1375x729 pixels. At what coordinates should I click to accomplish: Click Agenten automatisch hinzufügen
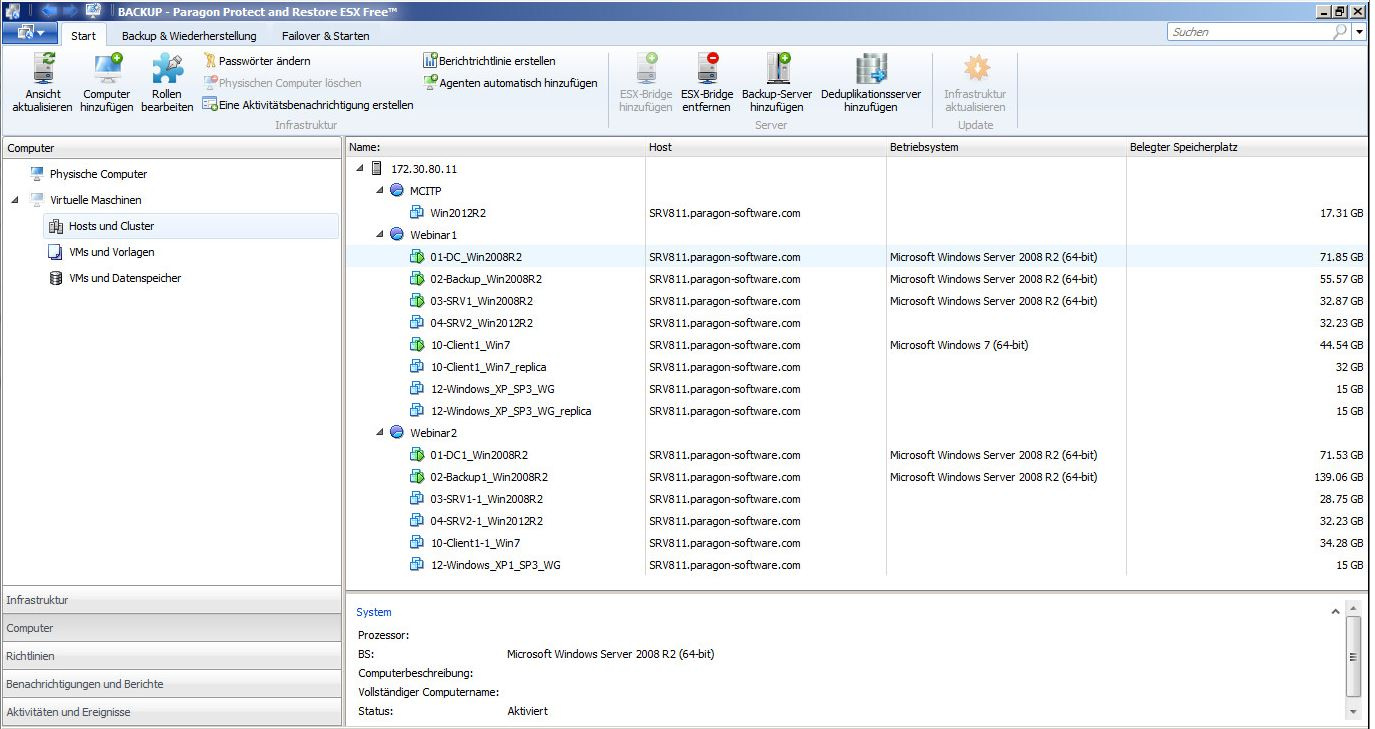pos(517,83)
